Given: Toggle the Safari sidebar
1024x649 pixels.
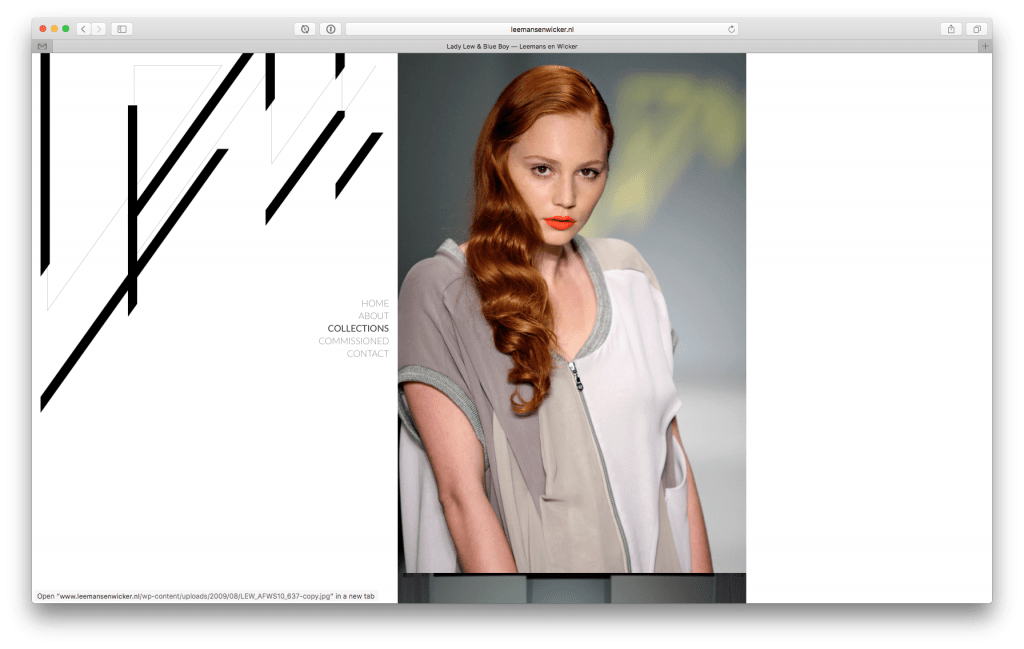Looking at the screenshot, I should [121, 29].
